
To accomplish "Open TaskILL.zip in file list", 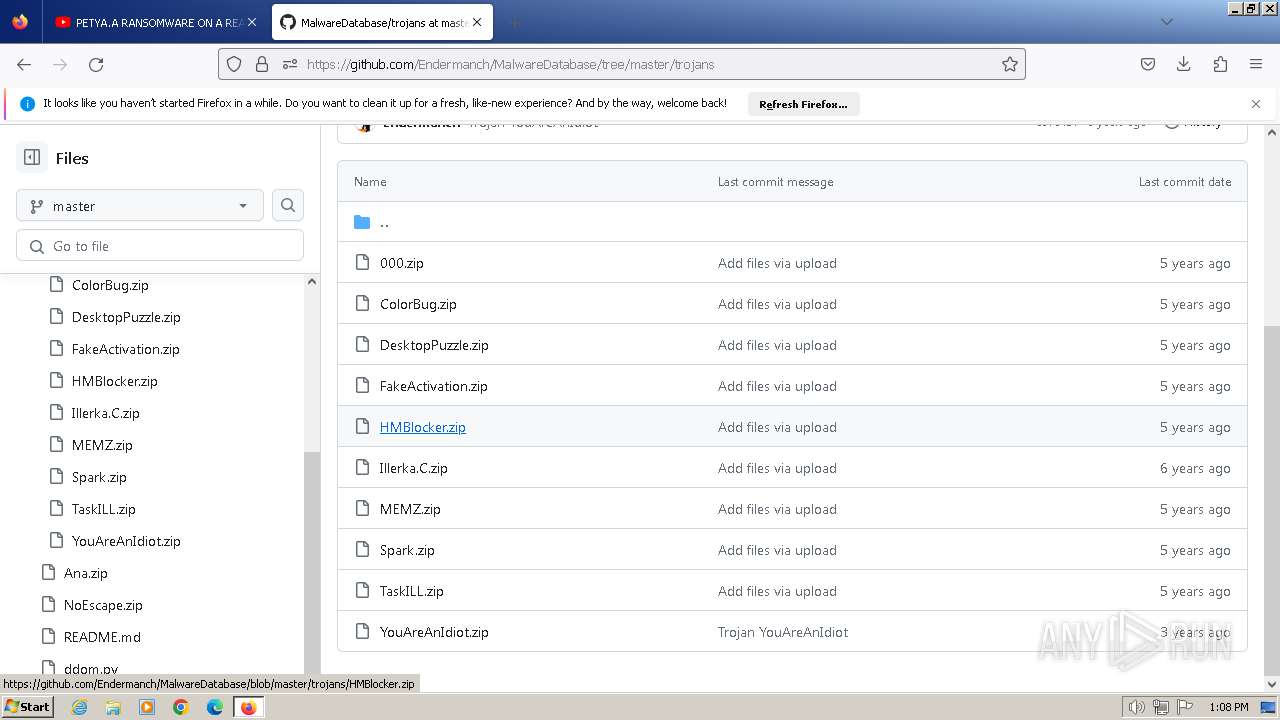I will 411,591.
